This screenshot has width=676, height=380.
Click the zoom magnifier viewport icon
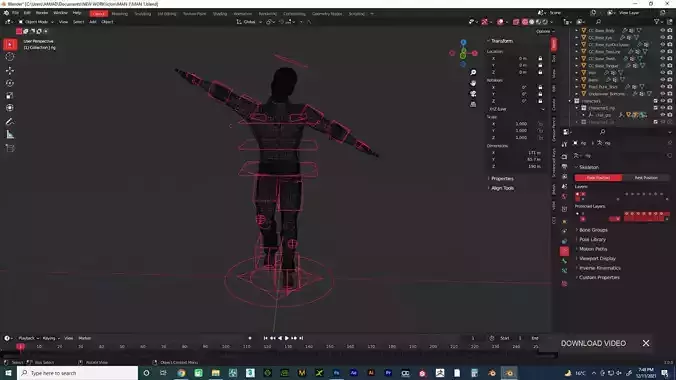coord(473,72)
